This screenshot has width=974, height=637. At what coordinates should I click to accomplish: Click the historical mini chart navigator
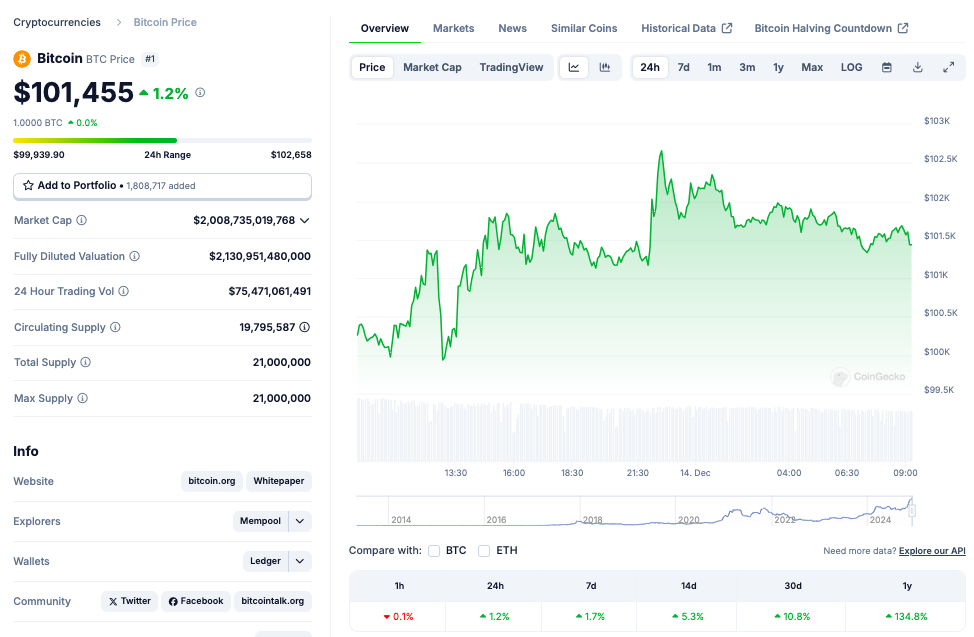tap(634, 511)
